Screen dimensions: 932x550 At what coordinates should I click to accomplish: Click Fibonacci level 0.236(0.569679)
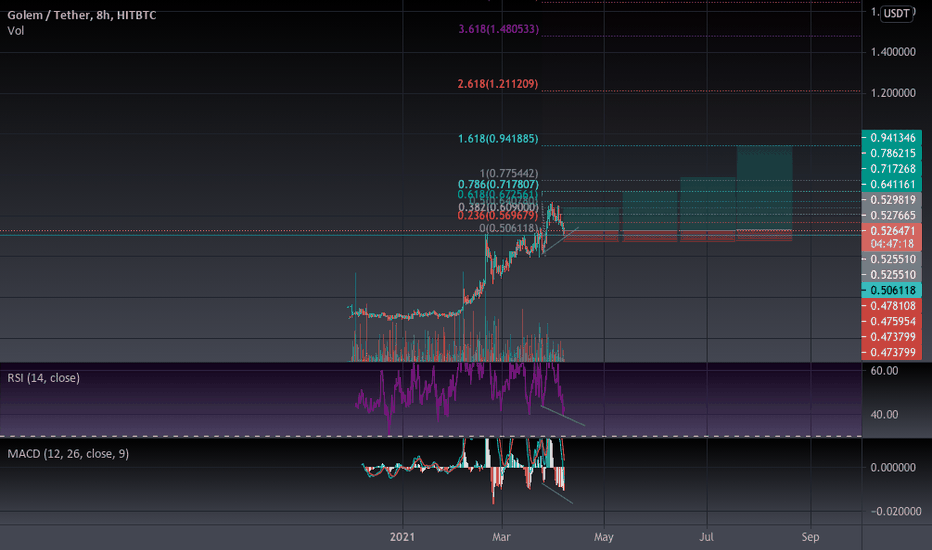pyautogui.click(x=498, y=215)
